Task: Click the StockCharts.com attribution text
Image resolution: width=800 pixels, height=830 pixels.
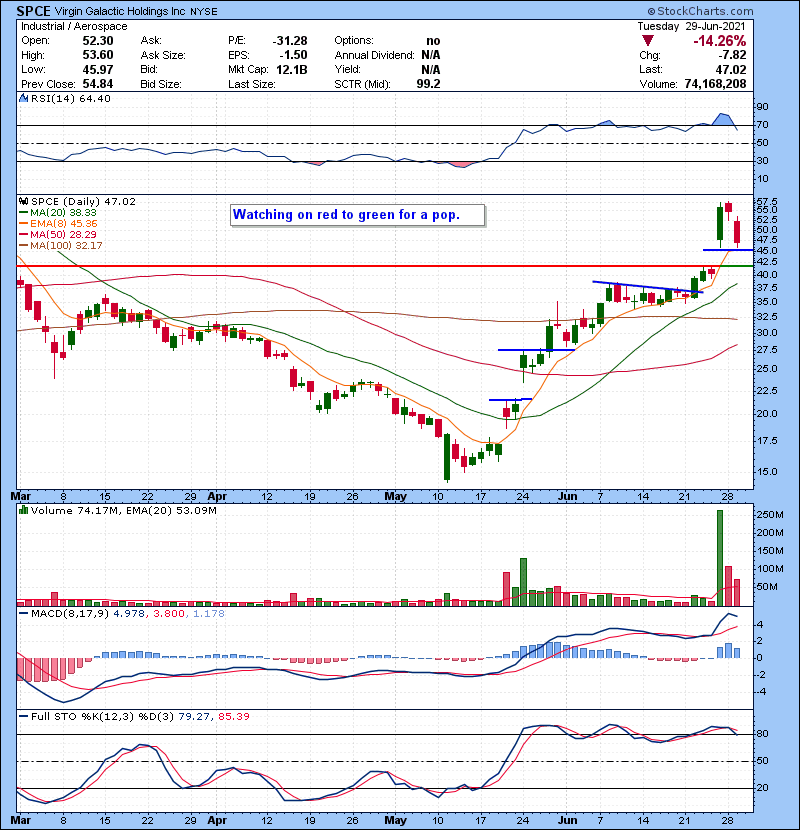Action: click(x=700, y=11)
